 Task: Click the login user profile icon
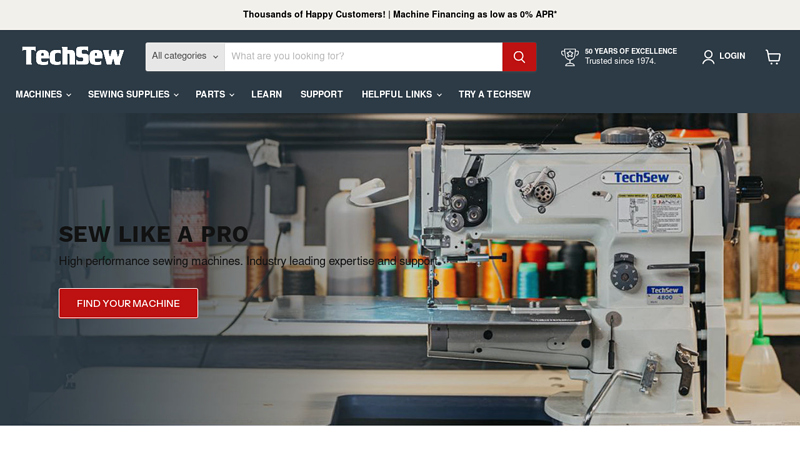[708, 57]
